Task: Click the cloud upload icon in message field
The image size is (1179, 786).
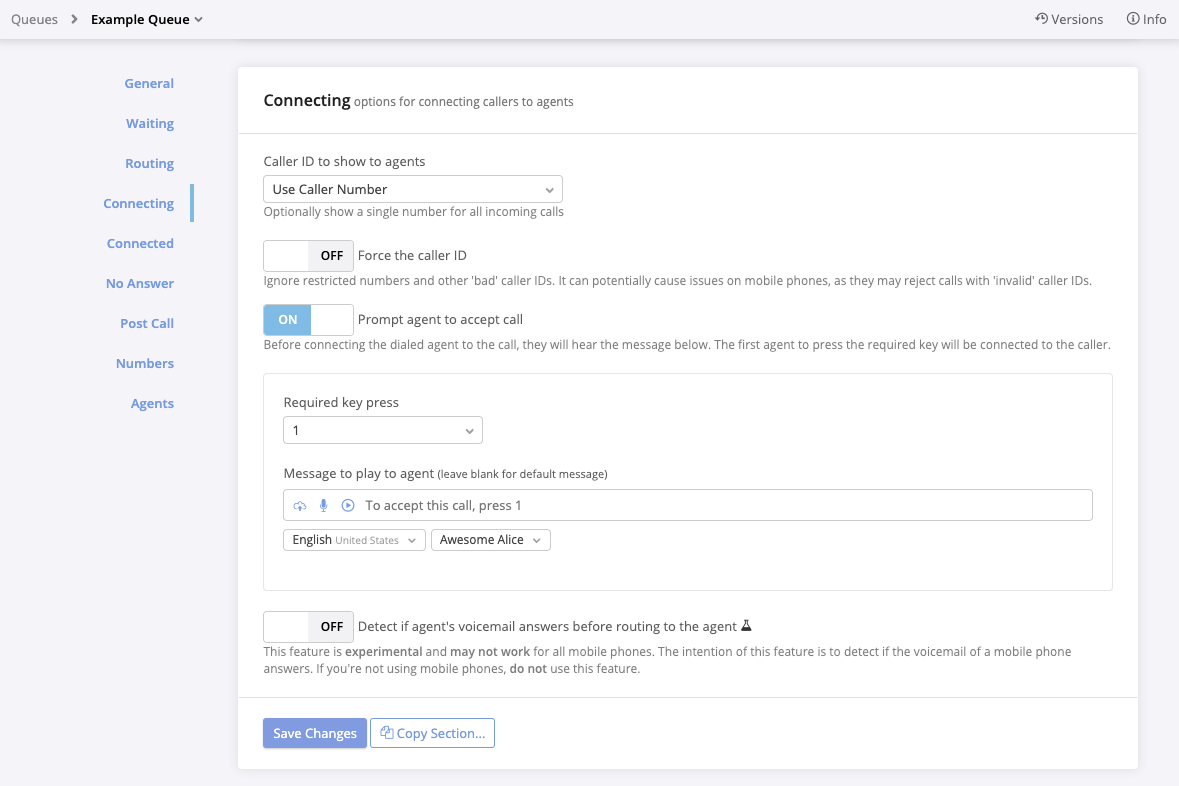Action: [x=299, y=506]
